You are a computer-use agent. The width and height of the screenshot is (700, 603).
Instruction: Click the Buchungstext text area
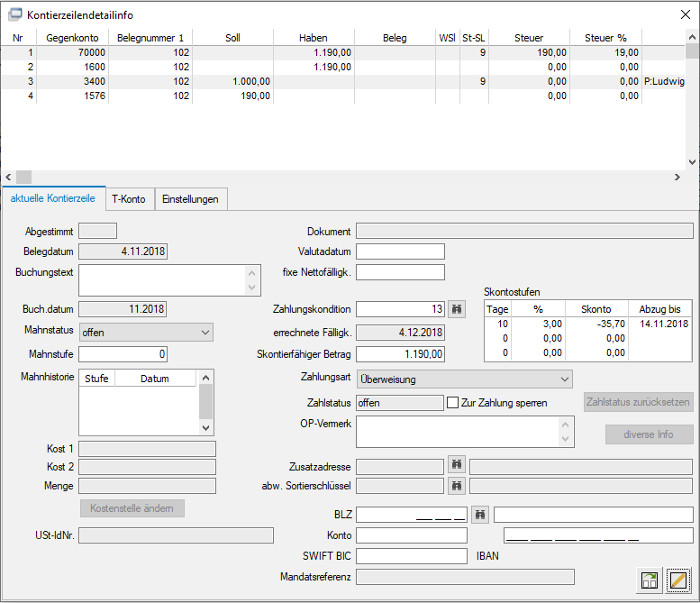click(162, 280)
